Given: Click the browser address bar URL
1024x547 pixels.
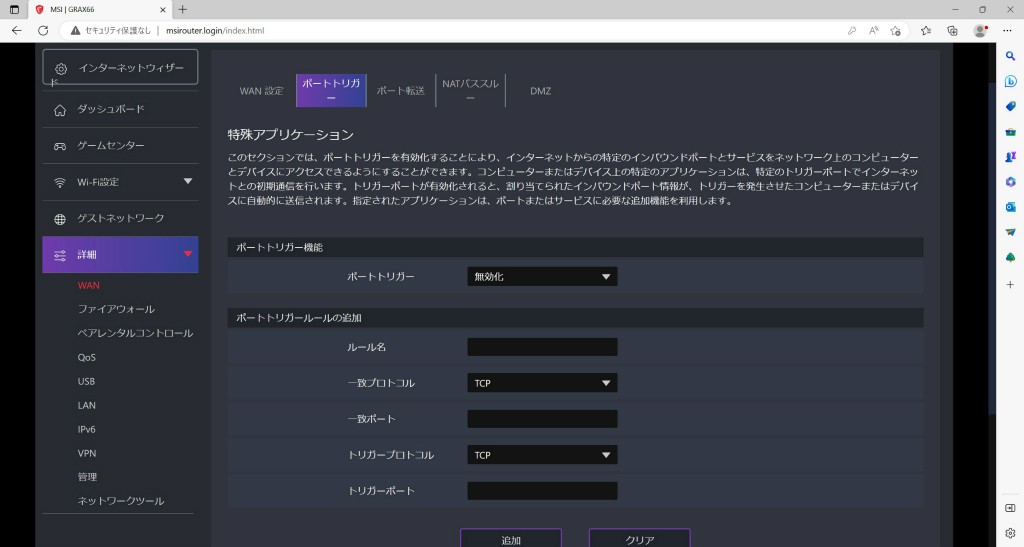Looking at the screenshot, I should (216, 31).
